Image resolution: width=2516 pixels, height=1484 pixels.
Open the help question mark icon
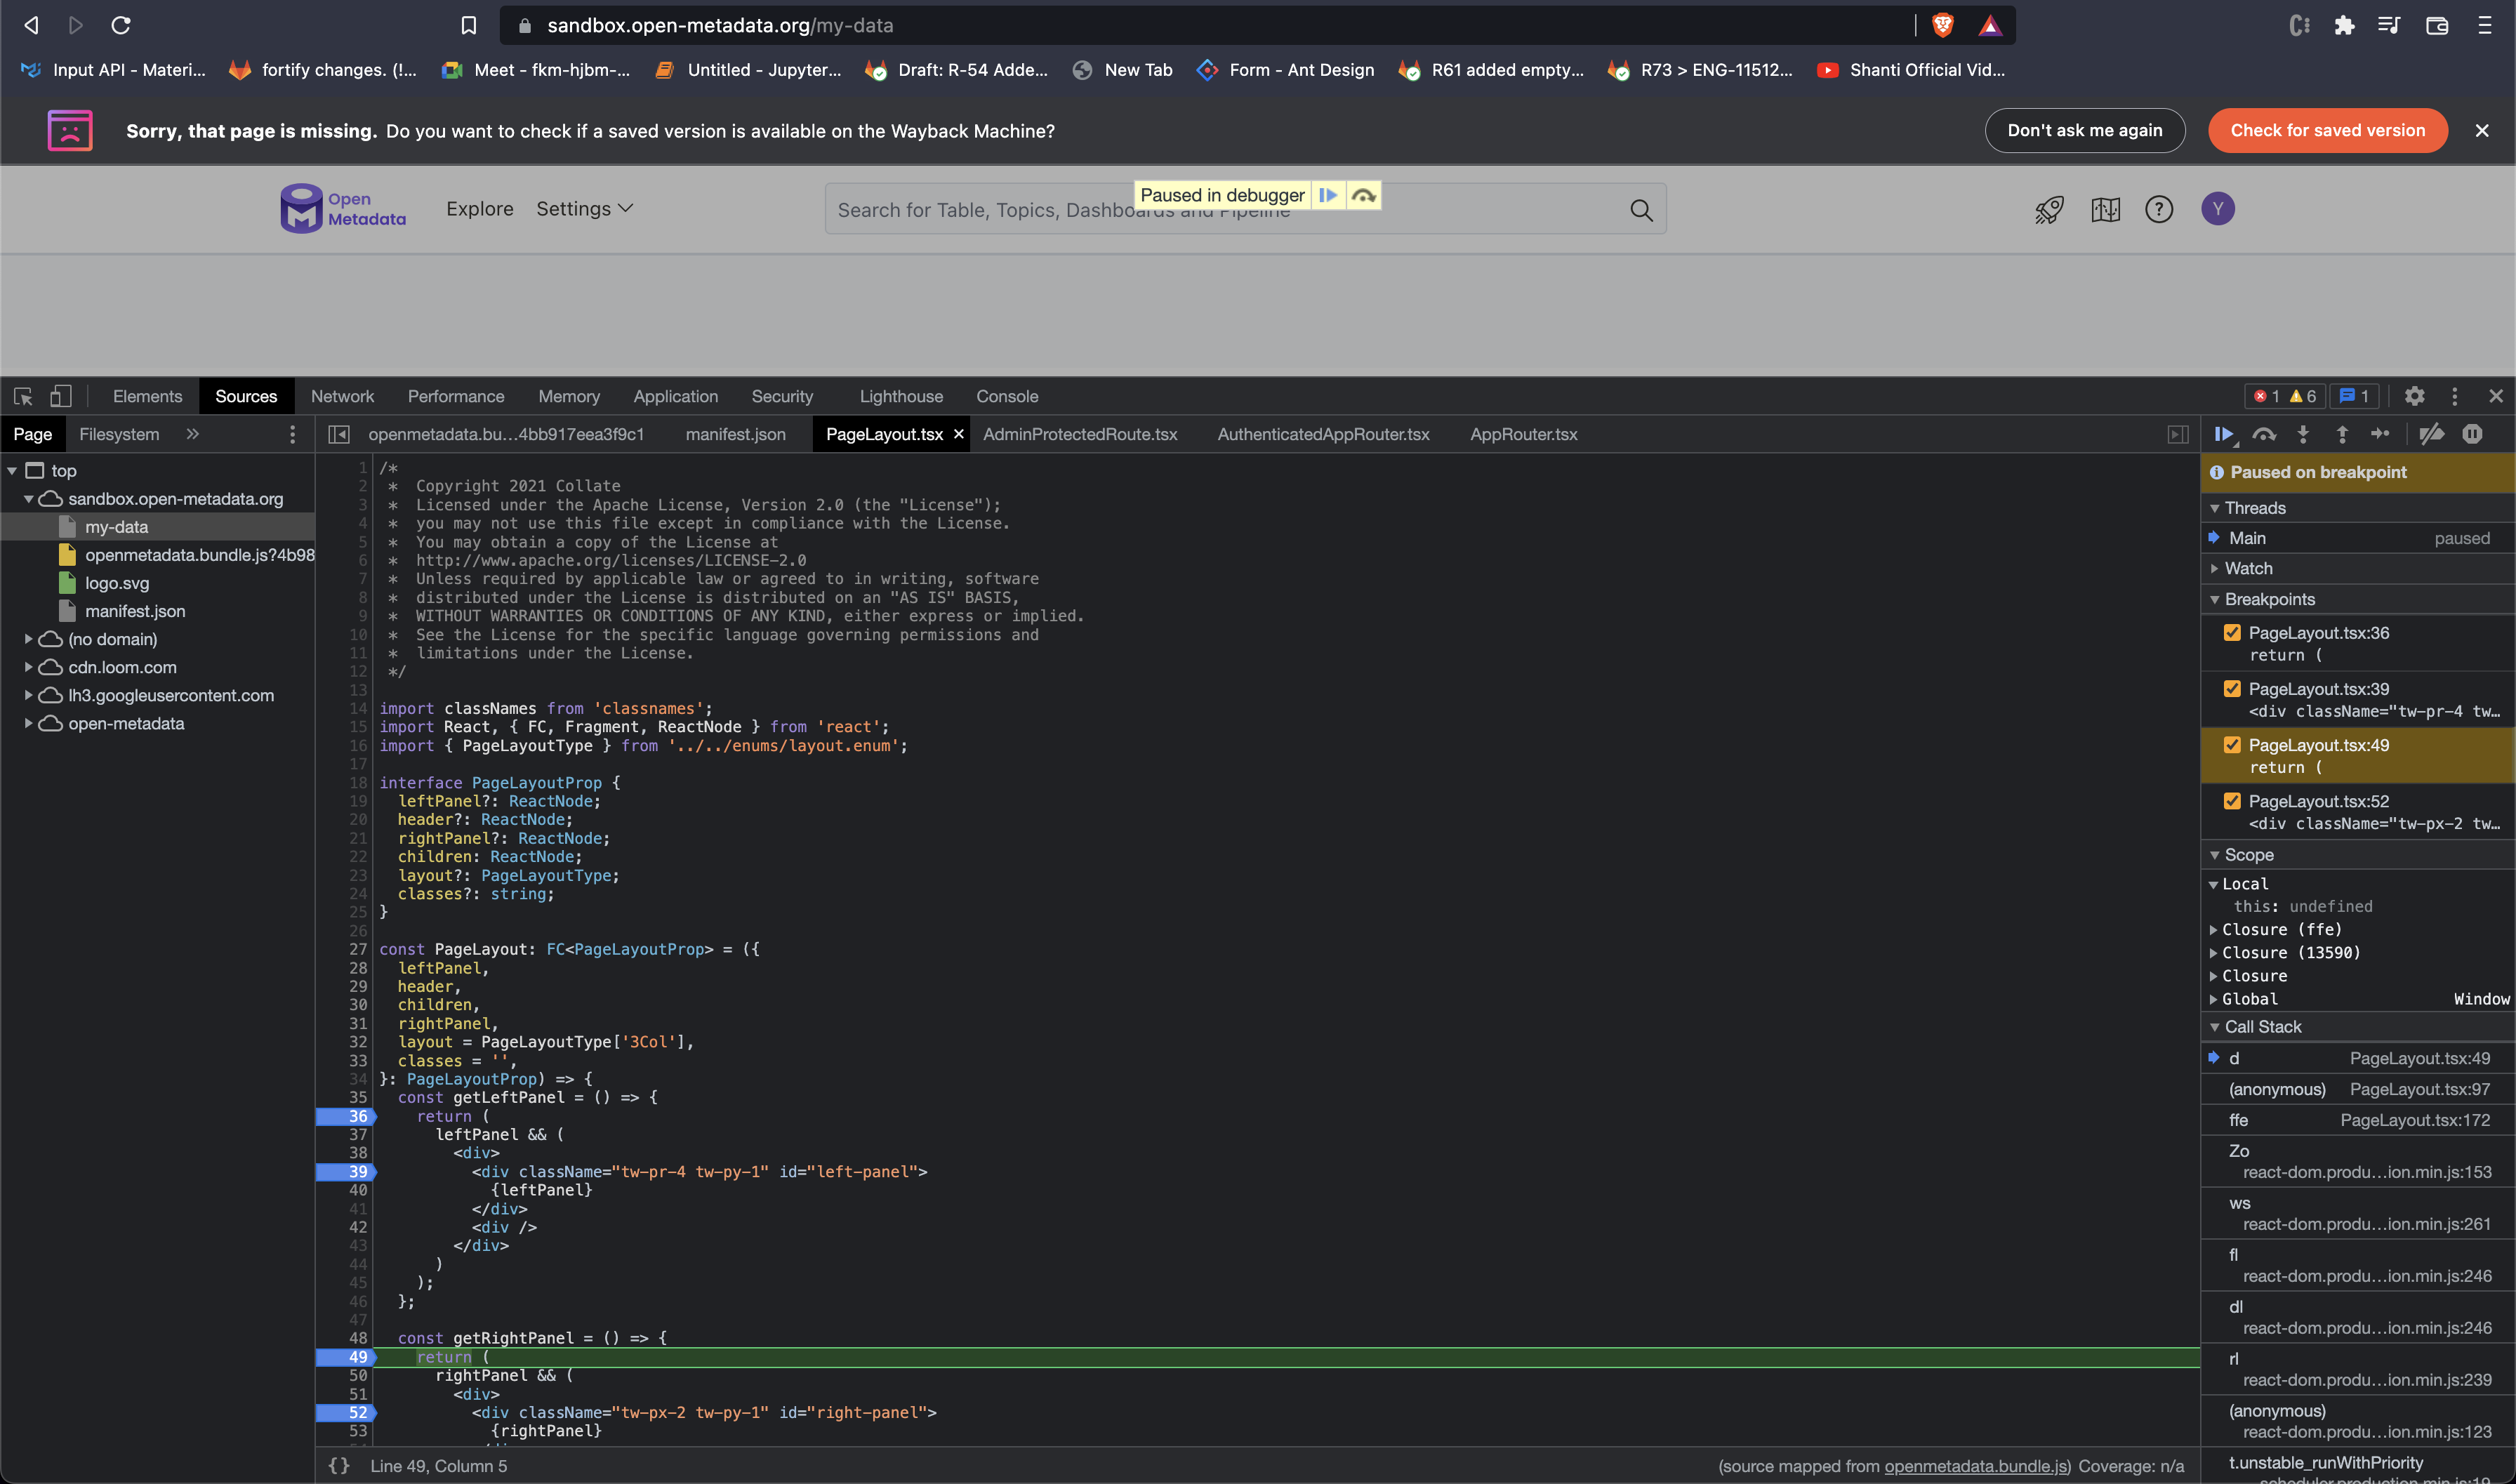[x=2159, y=209]
